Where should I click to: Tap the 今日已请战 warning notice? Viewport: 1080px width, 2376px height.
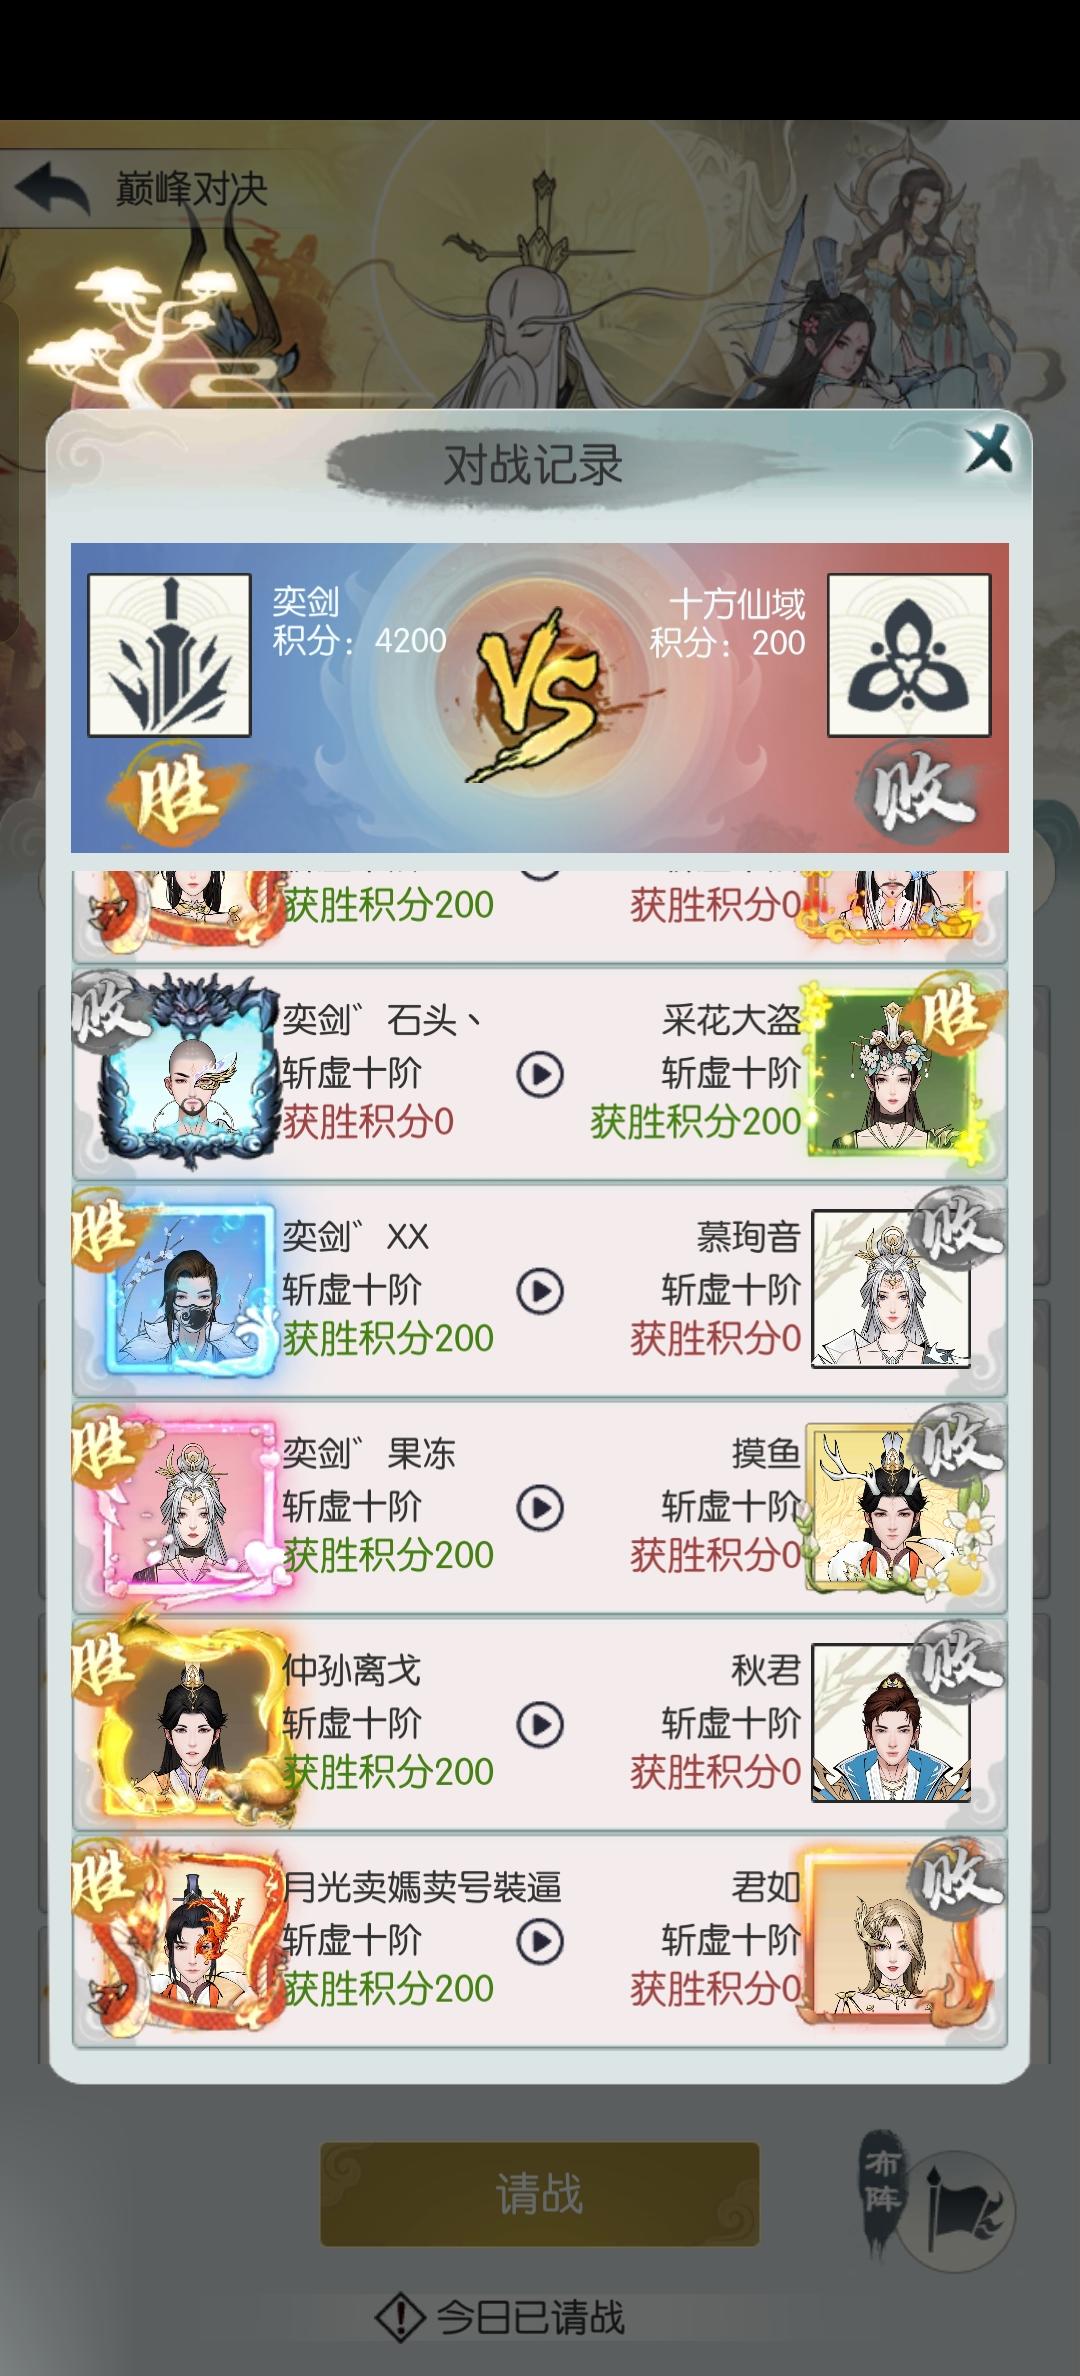pos(501,2316)
